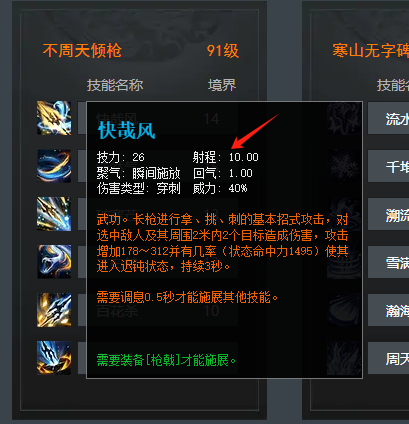Screen dimensions: 409x424
Task: Click the blue spear ground-strike skill icon
Action: click(x=54, y=358)
